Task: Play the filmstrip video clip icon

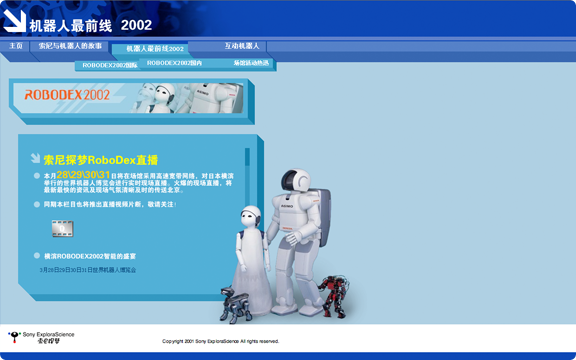Action: coord(62,228)
